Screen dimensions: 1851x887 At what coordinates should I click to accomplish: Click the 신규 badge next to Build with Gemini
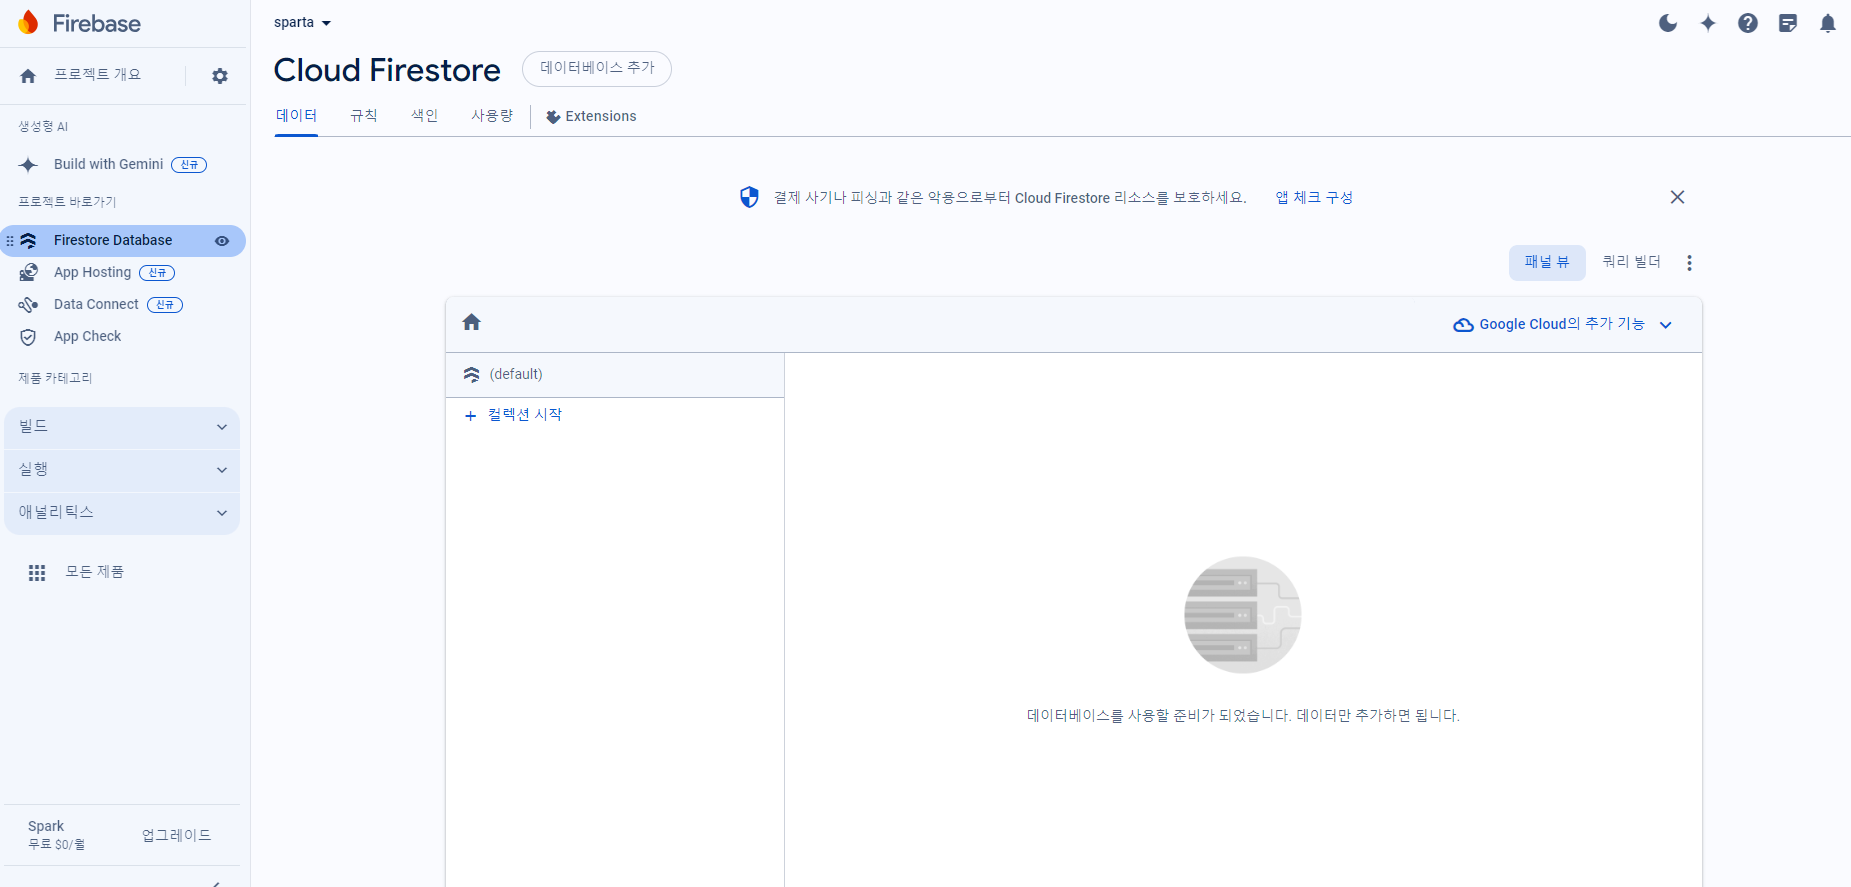pos(189,165)
